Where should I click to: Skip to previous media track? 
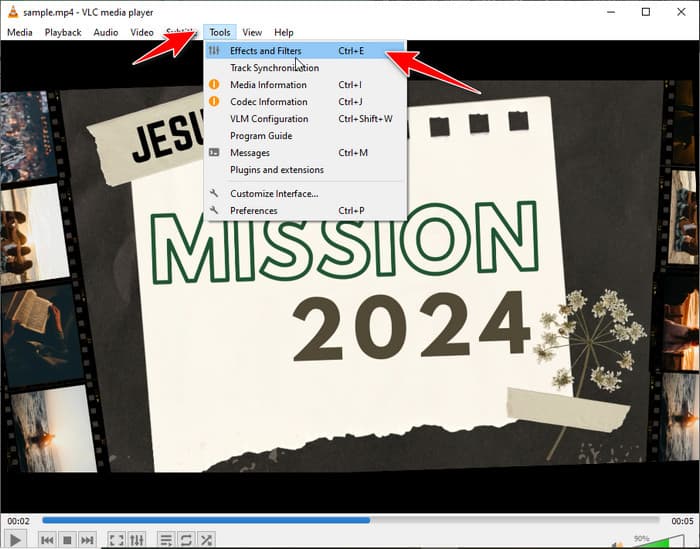coord(47,540)
